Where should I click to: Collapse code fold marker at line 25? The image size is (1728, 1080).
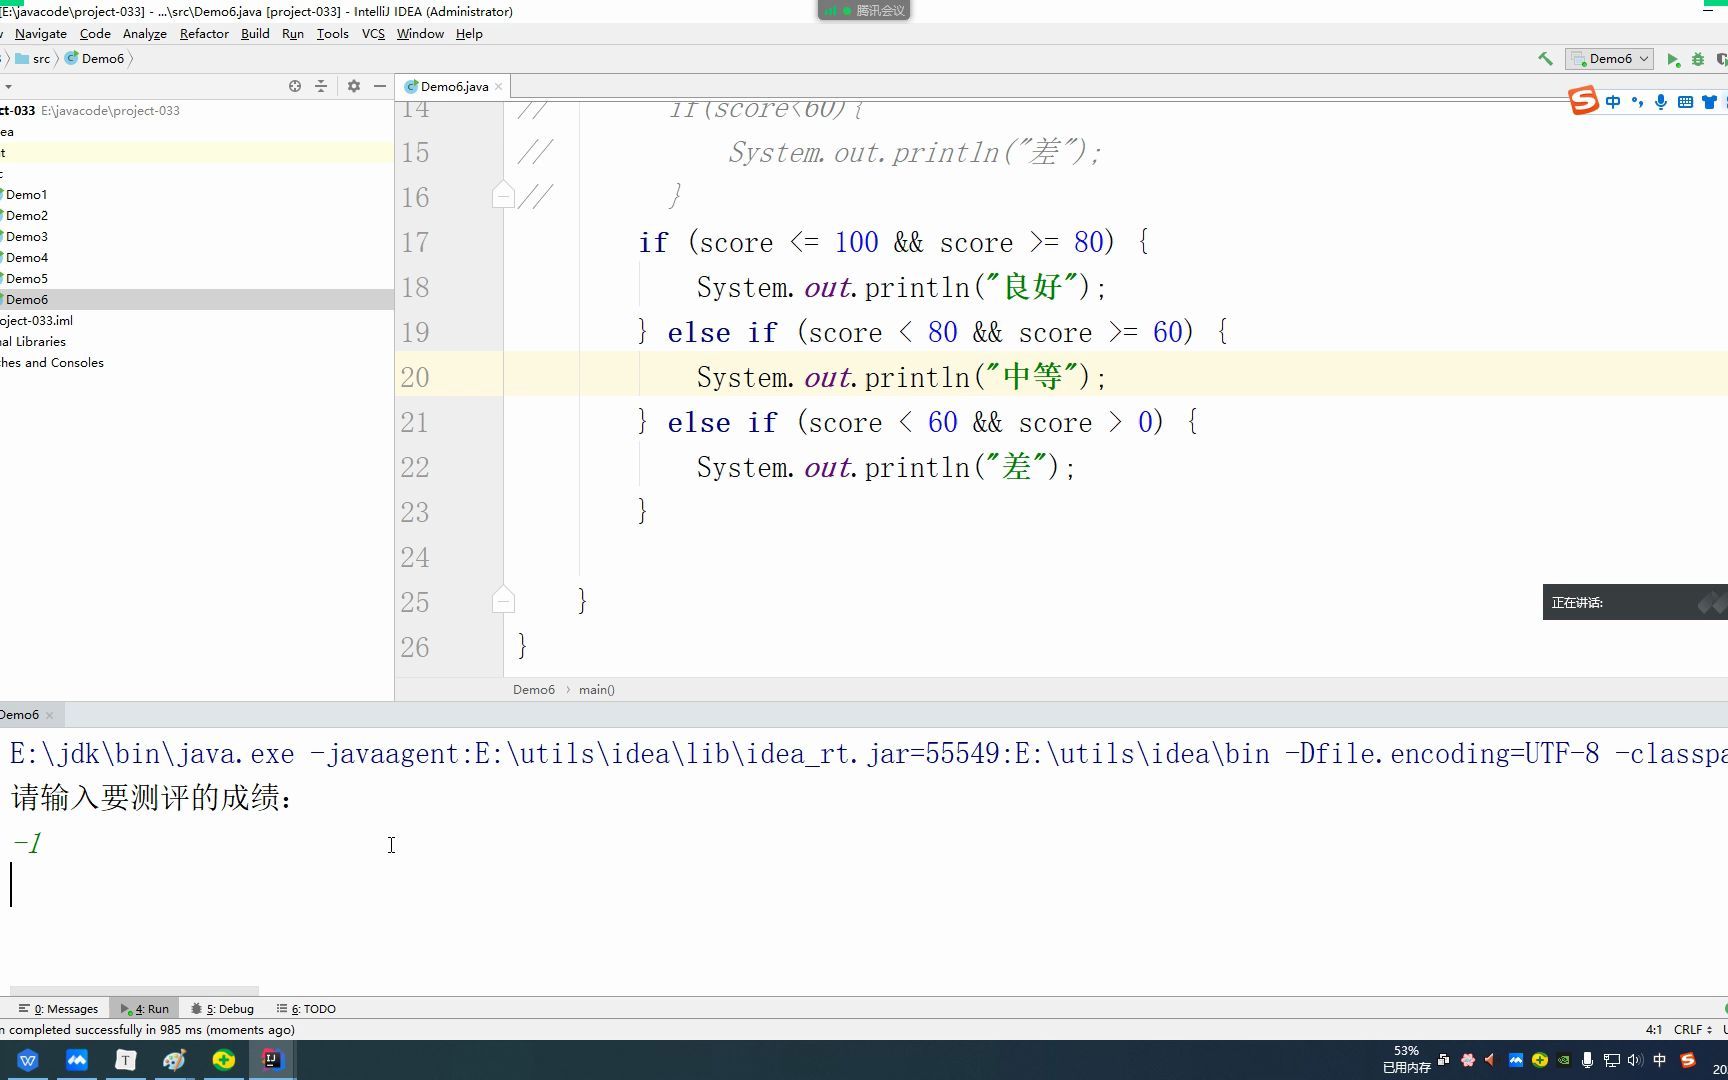[503, 600]
